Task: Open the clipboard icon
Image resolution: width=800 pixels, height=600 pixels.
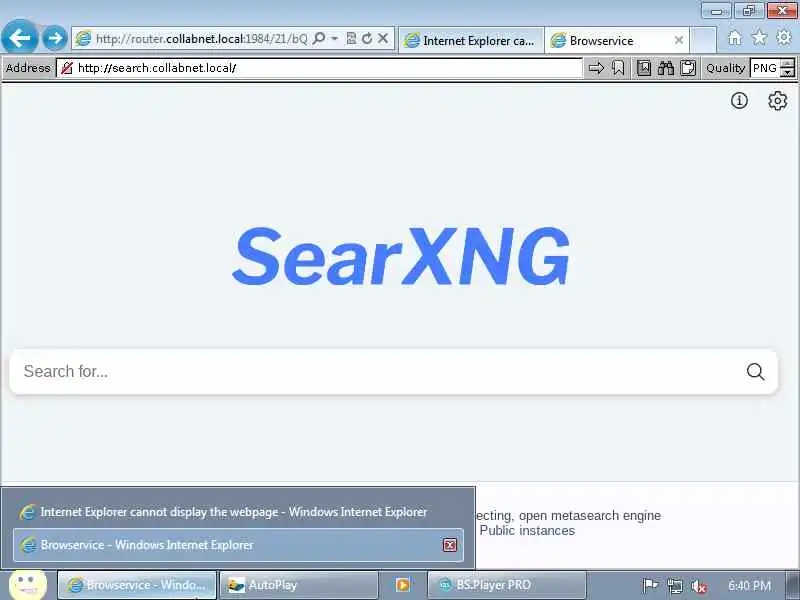Action: point(688,68)
